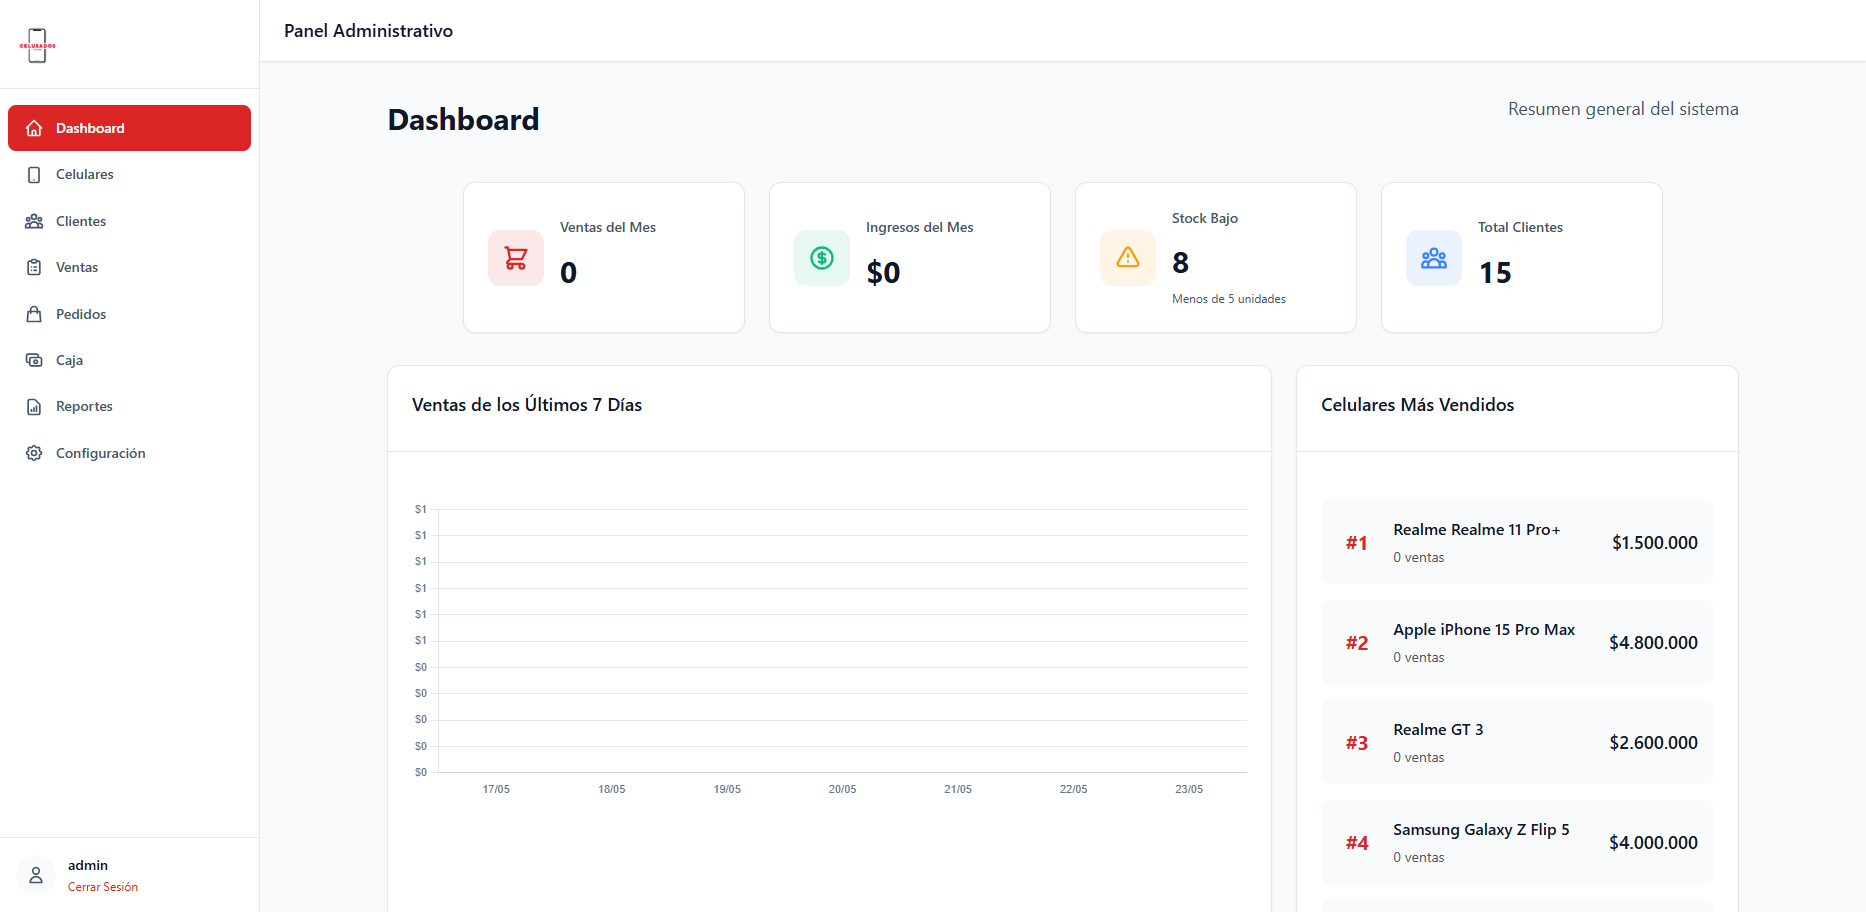
Task: Click the Celulados phone logo
Action: point(37,45)
